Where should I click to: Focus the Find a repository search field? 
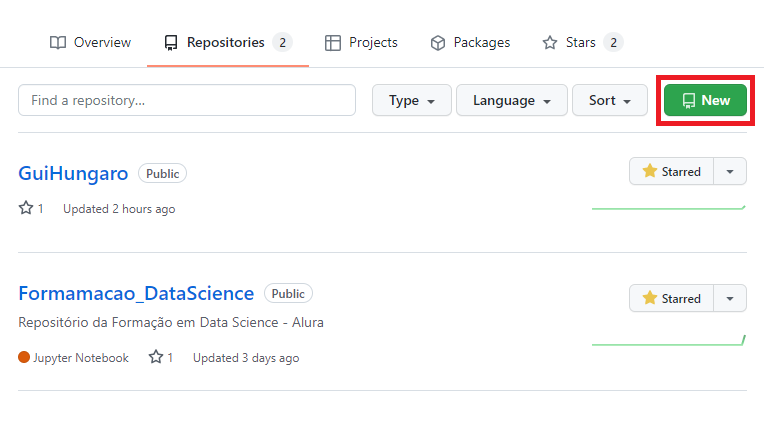coord(187,100)
